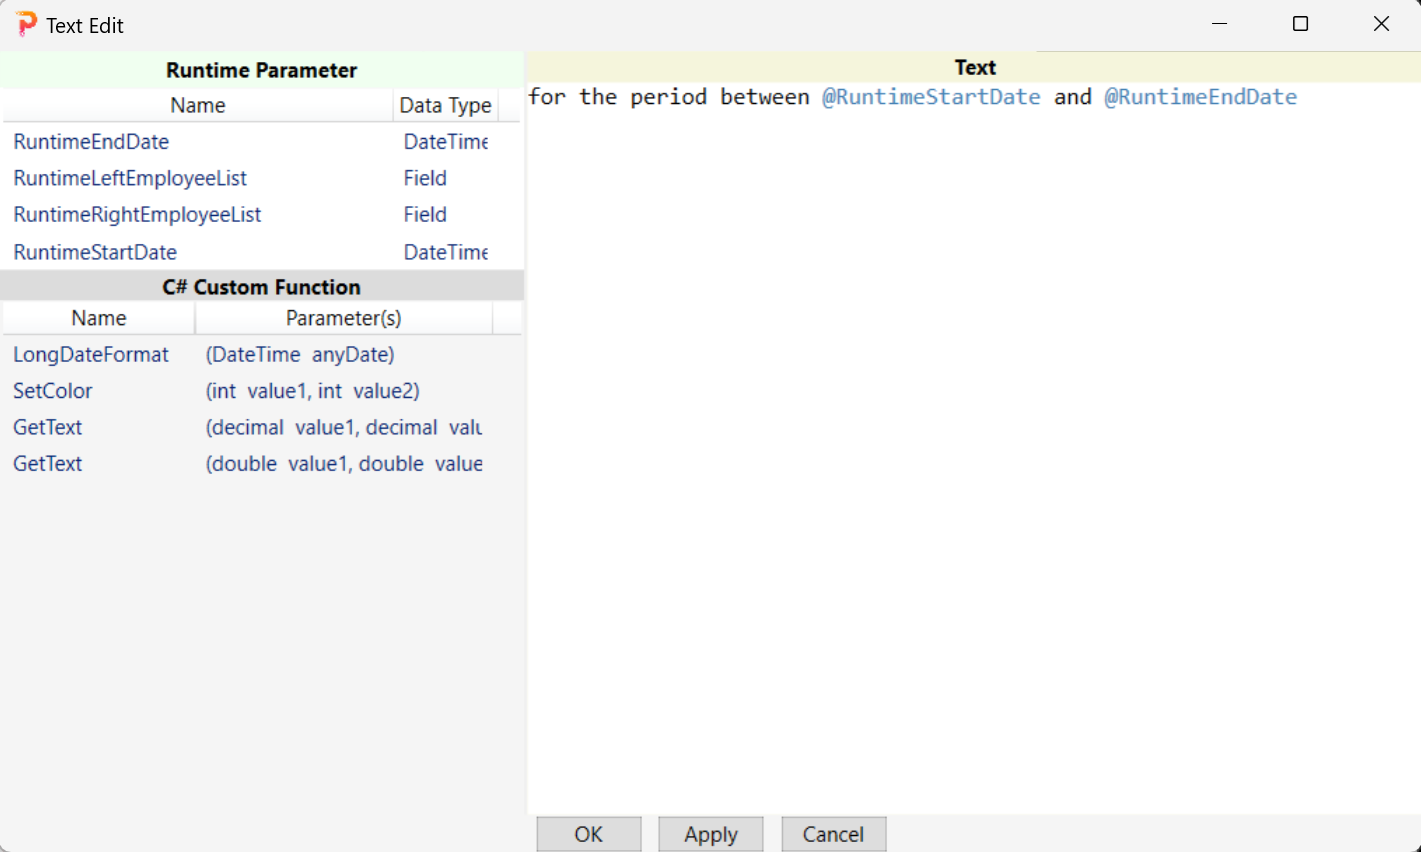The image size is (1421, 852).
Task: Click the C# Custom Function panel header
Action: click(x=262, y=287)
